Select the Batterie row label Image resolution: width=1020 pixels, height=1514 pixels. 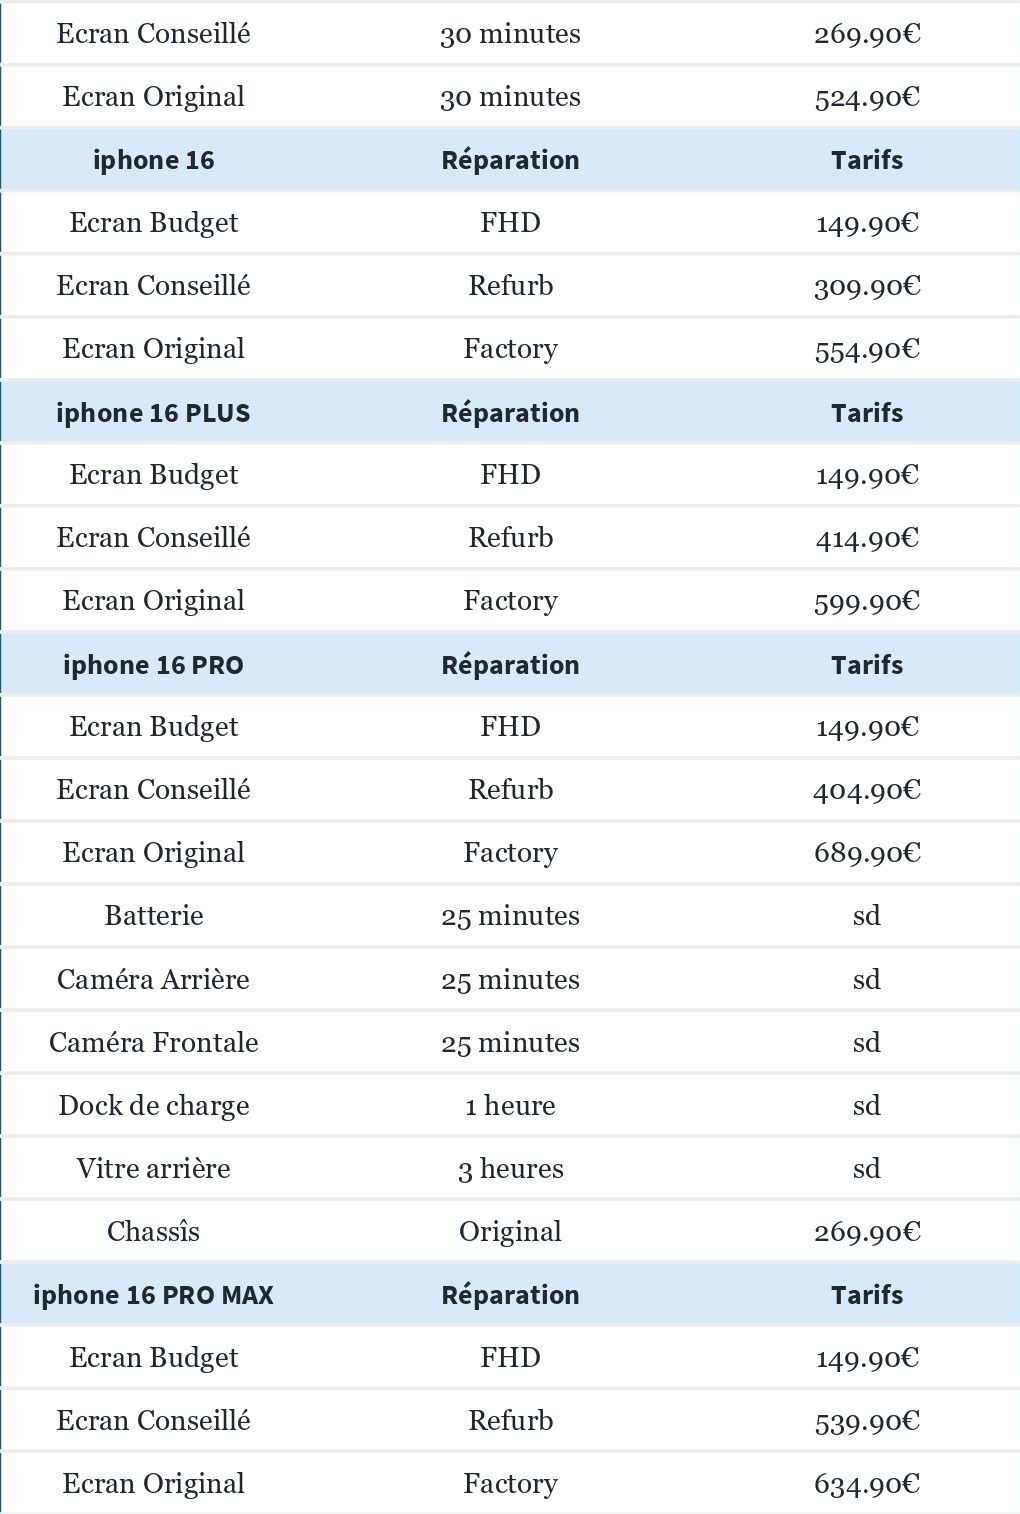[153, 916]
